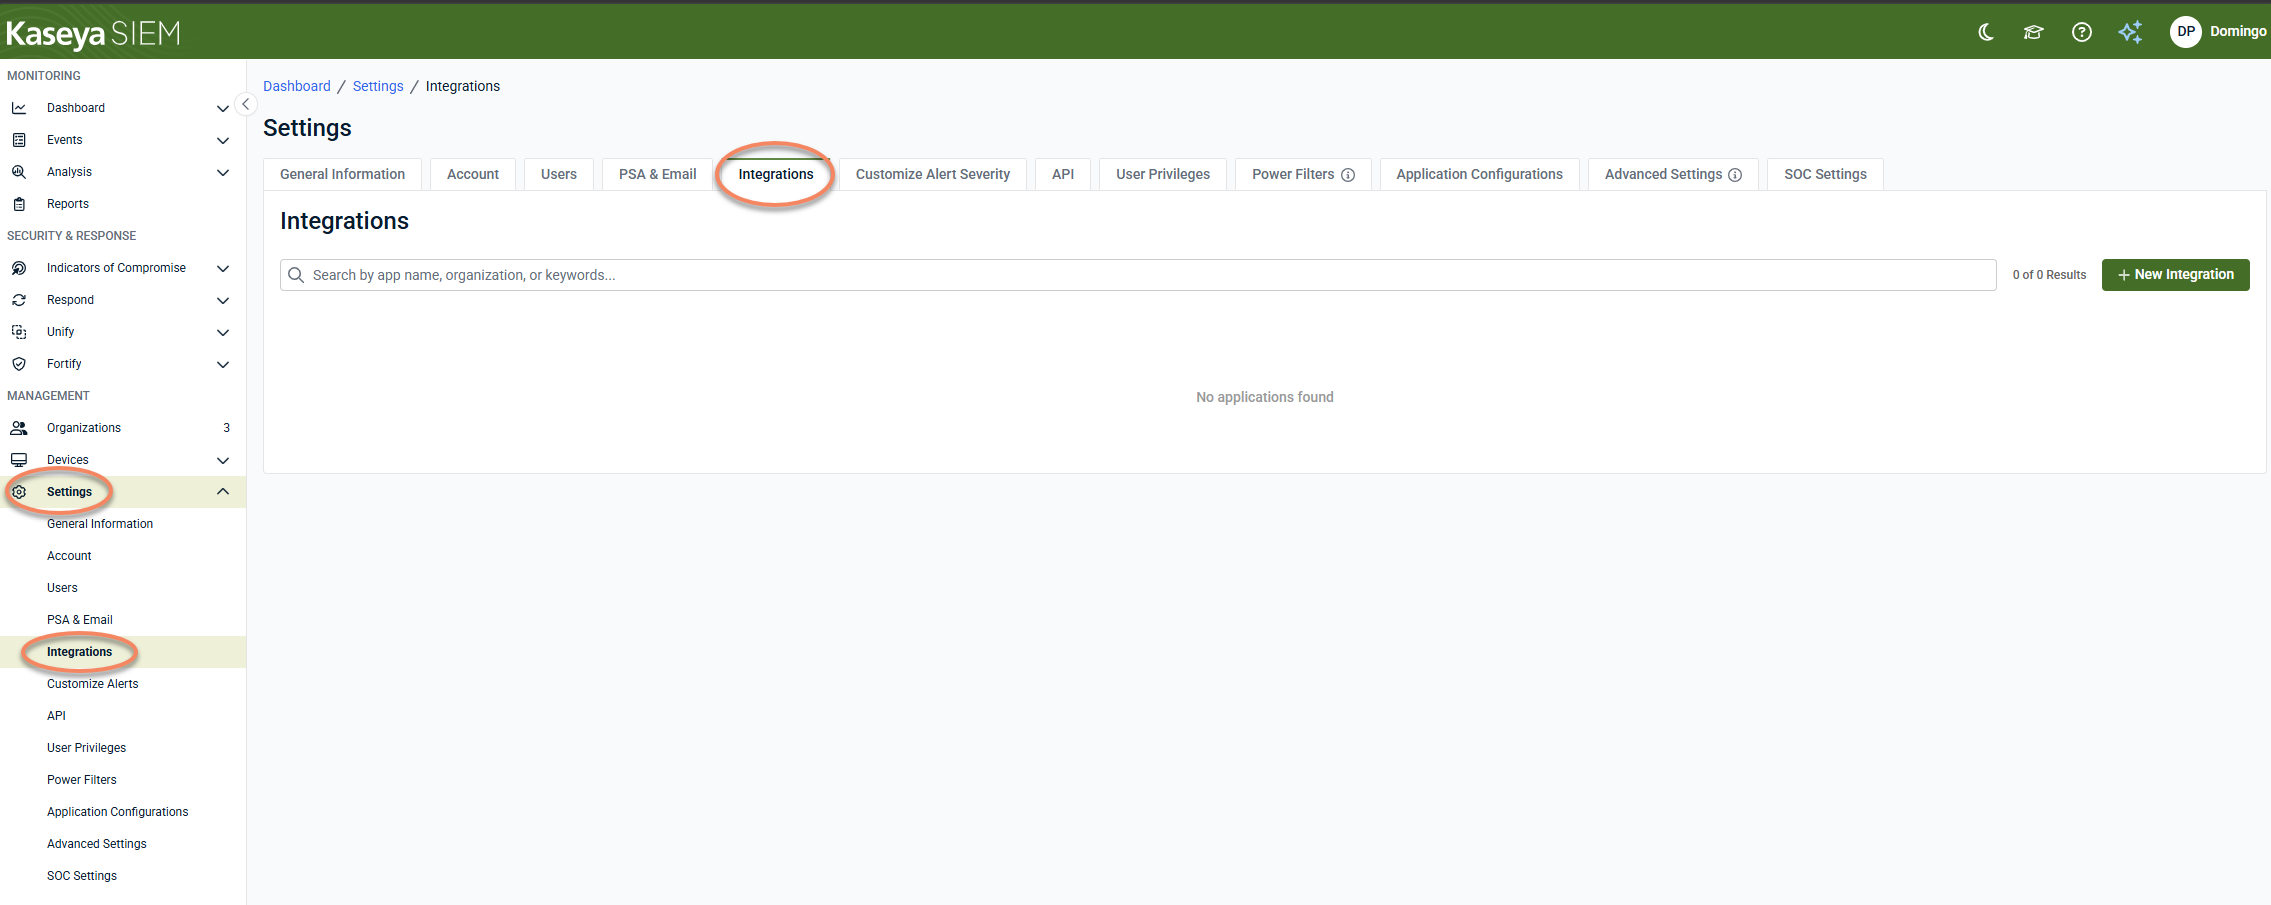Click the Reports clipboard icon

coord(19,204)
